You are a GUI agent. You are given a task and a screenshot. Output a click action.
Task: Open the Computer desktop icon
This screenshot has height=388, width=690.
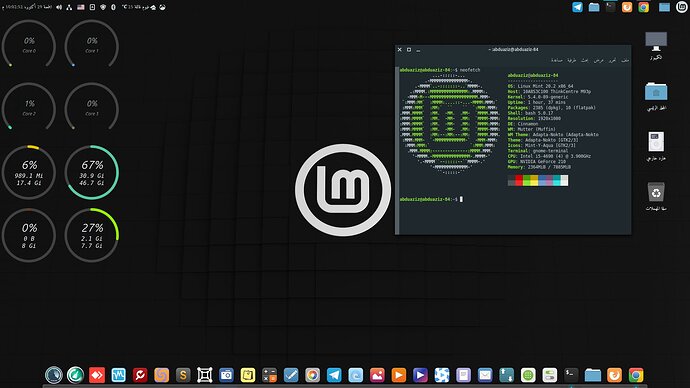(x=656, y=45)
